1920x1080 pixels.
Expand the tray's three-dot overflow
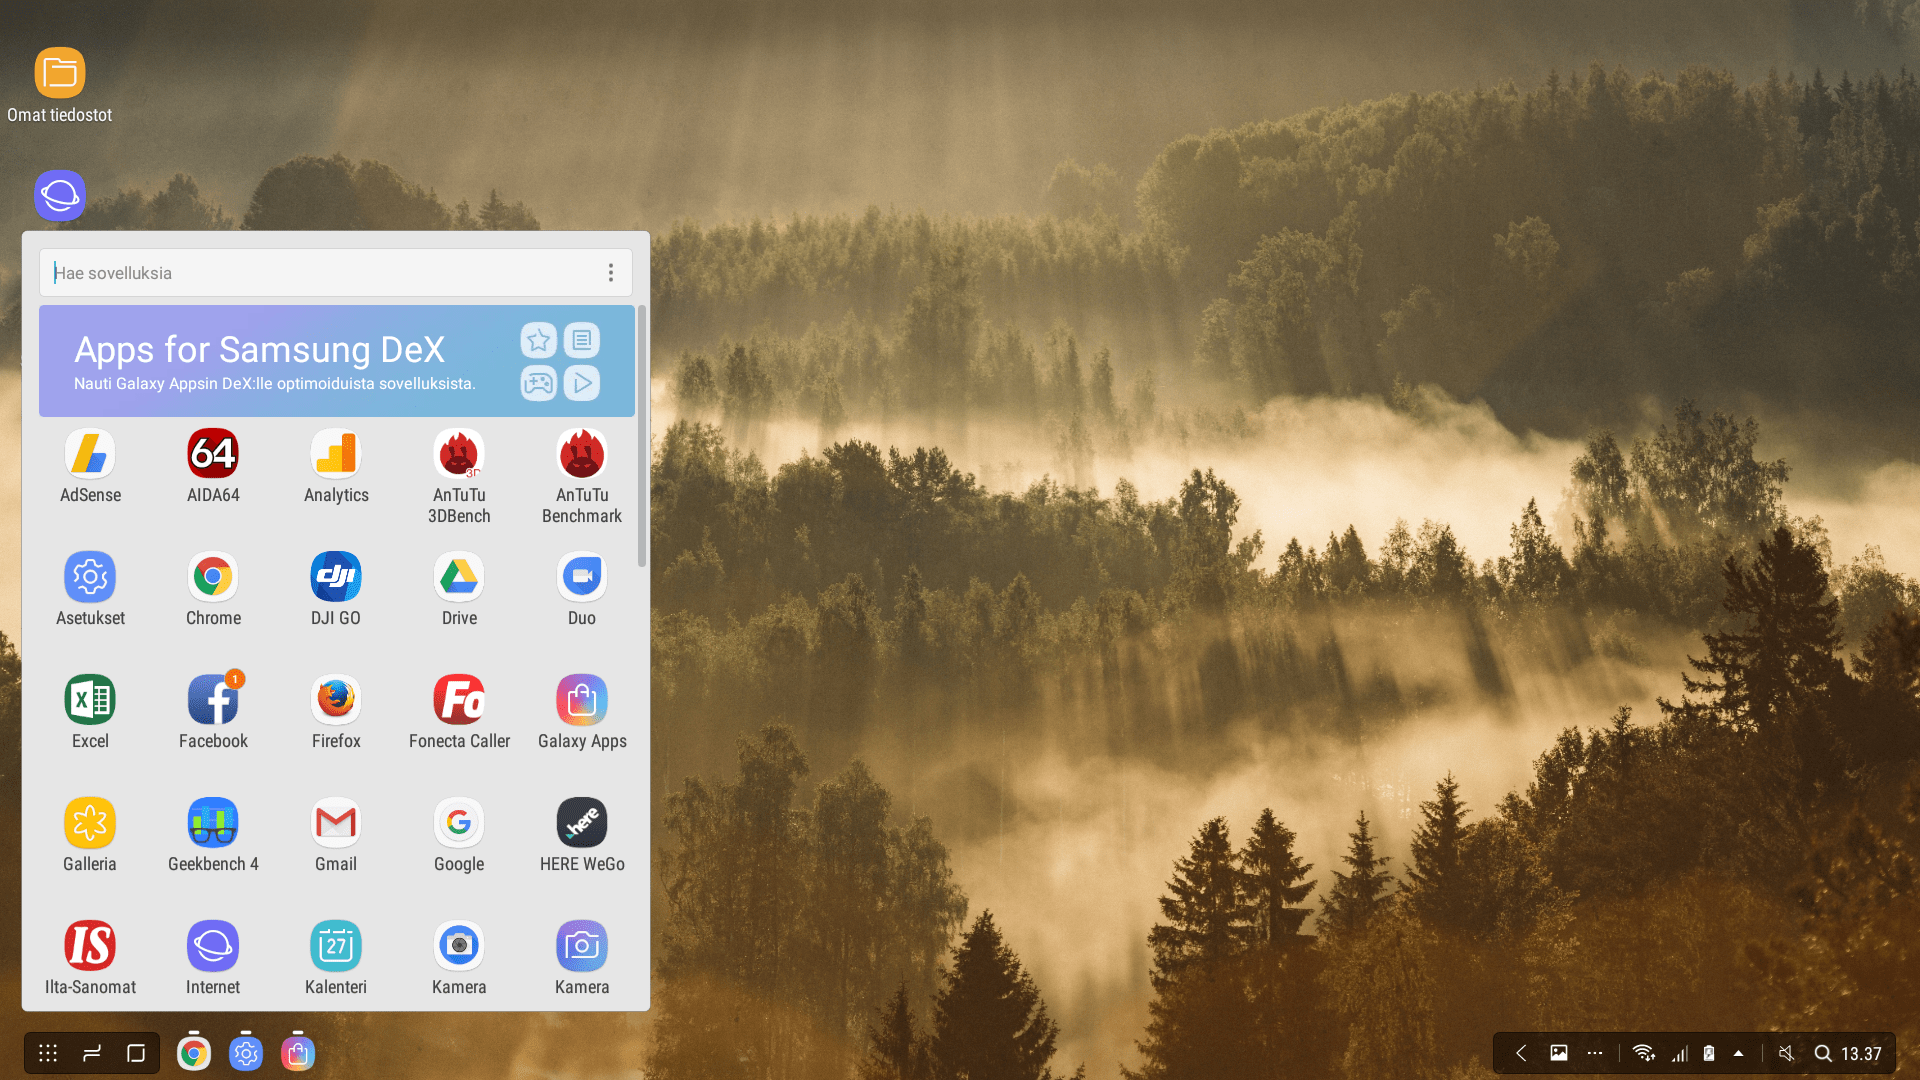(1595, 1053)
